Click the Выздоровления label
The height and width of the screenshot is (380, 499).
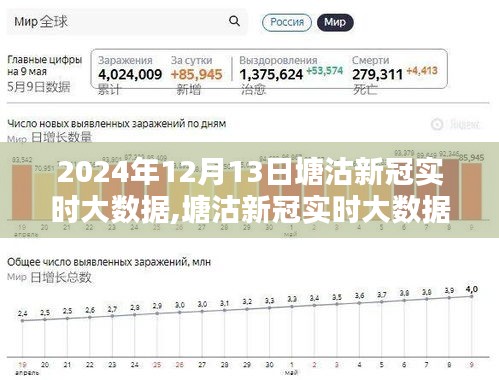pos(278,60)
